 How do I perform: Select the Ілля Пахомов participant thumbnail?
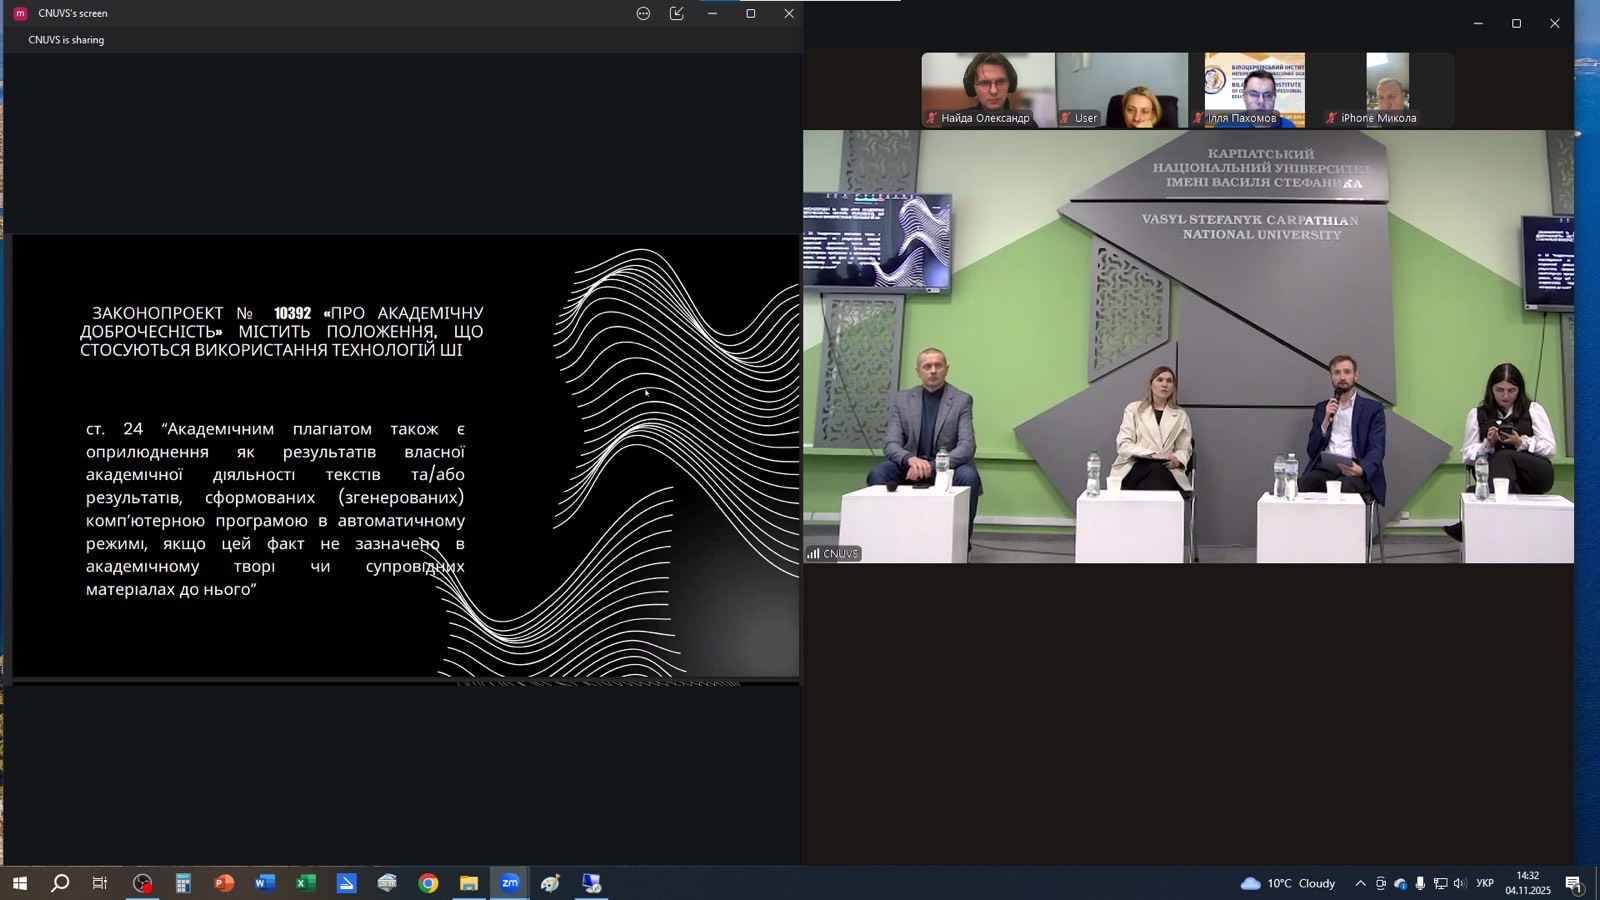[x=1254, y=90]
